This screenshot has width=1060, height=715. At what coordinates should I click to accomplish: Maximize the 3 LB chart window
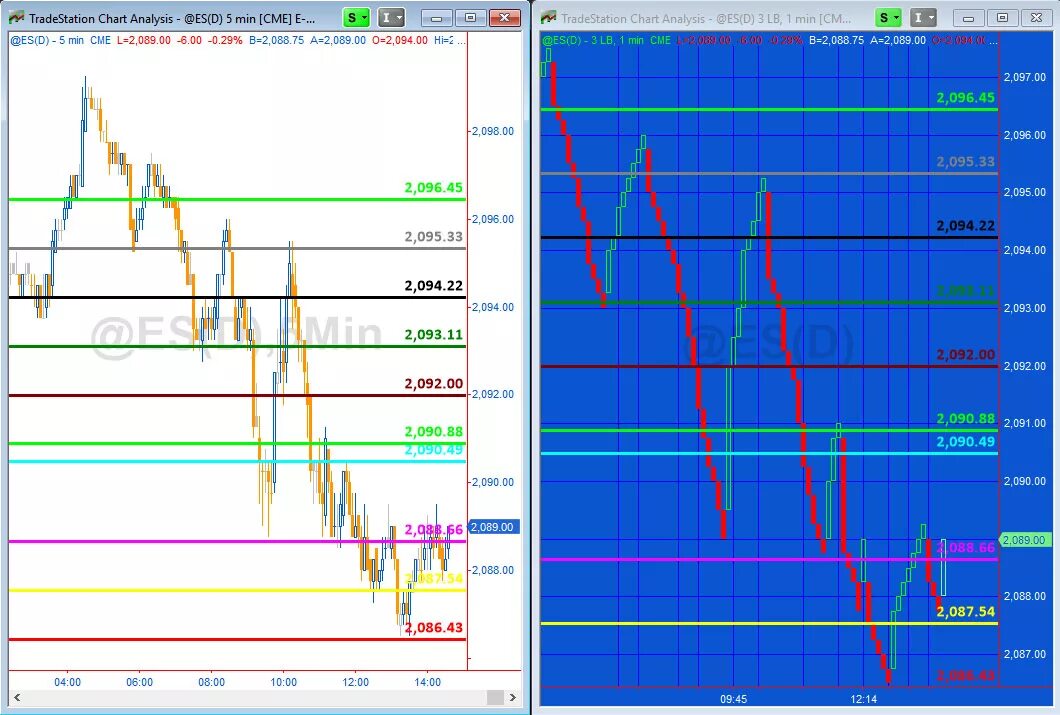click(1003, 18)
